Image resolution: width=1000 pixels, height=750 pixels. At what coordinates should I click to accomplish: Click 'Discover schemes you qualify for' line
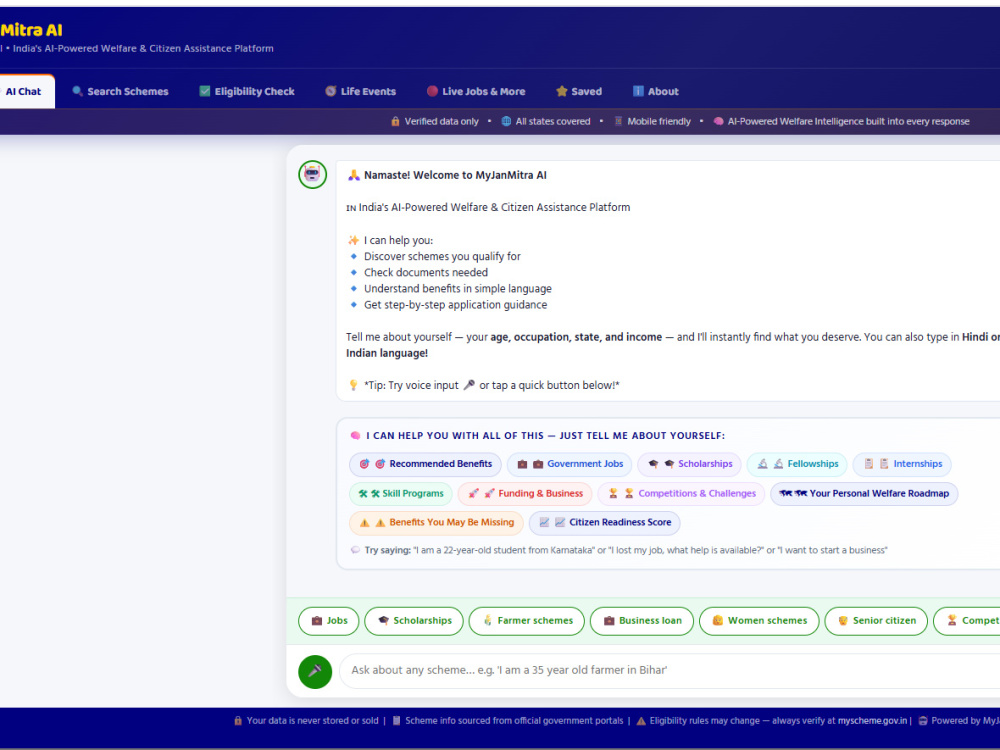point(442,256)
